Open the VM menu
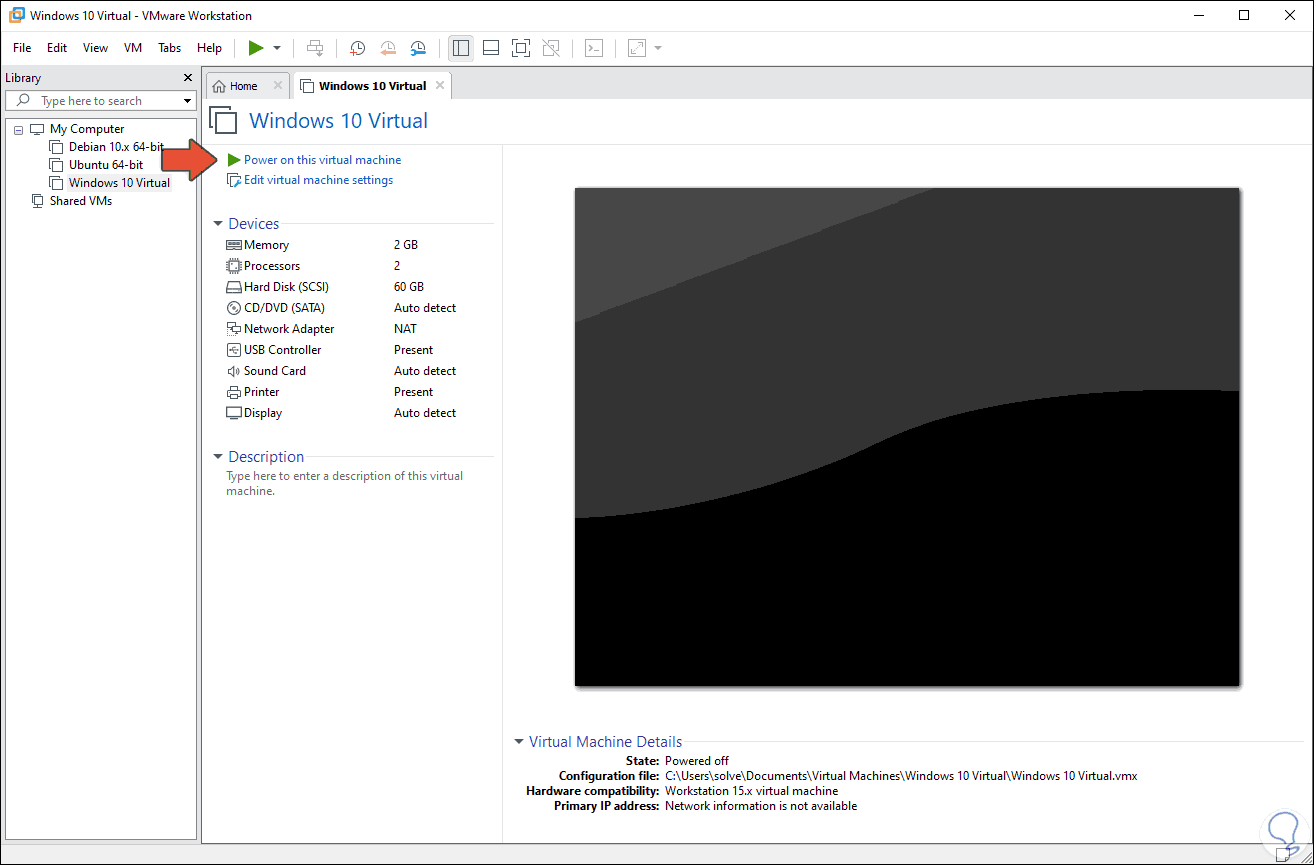 (x=133, y=48)
